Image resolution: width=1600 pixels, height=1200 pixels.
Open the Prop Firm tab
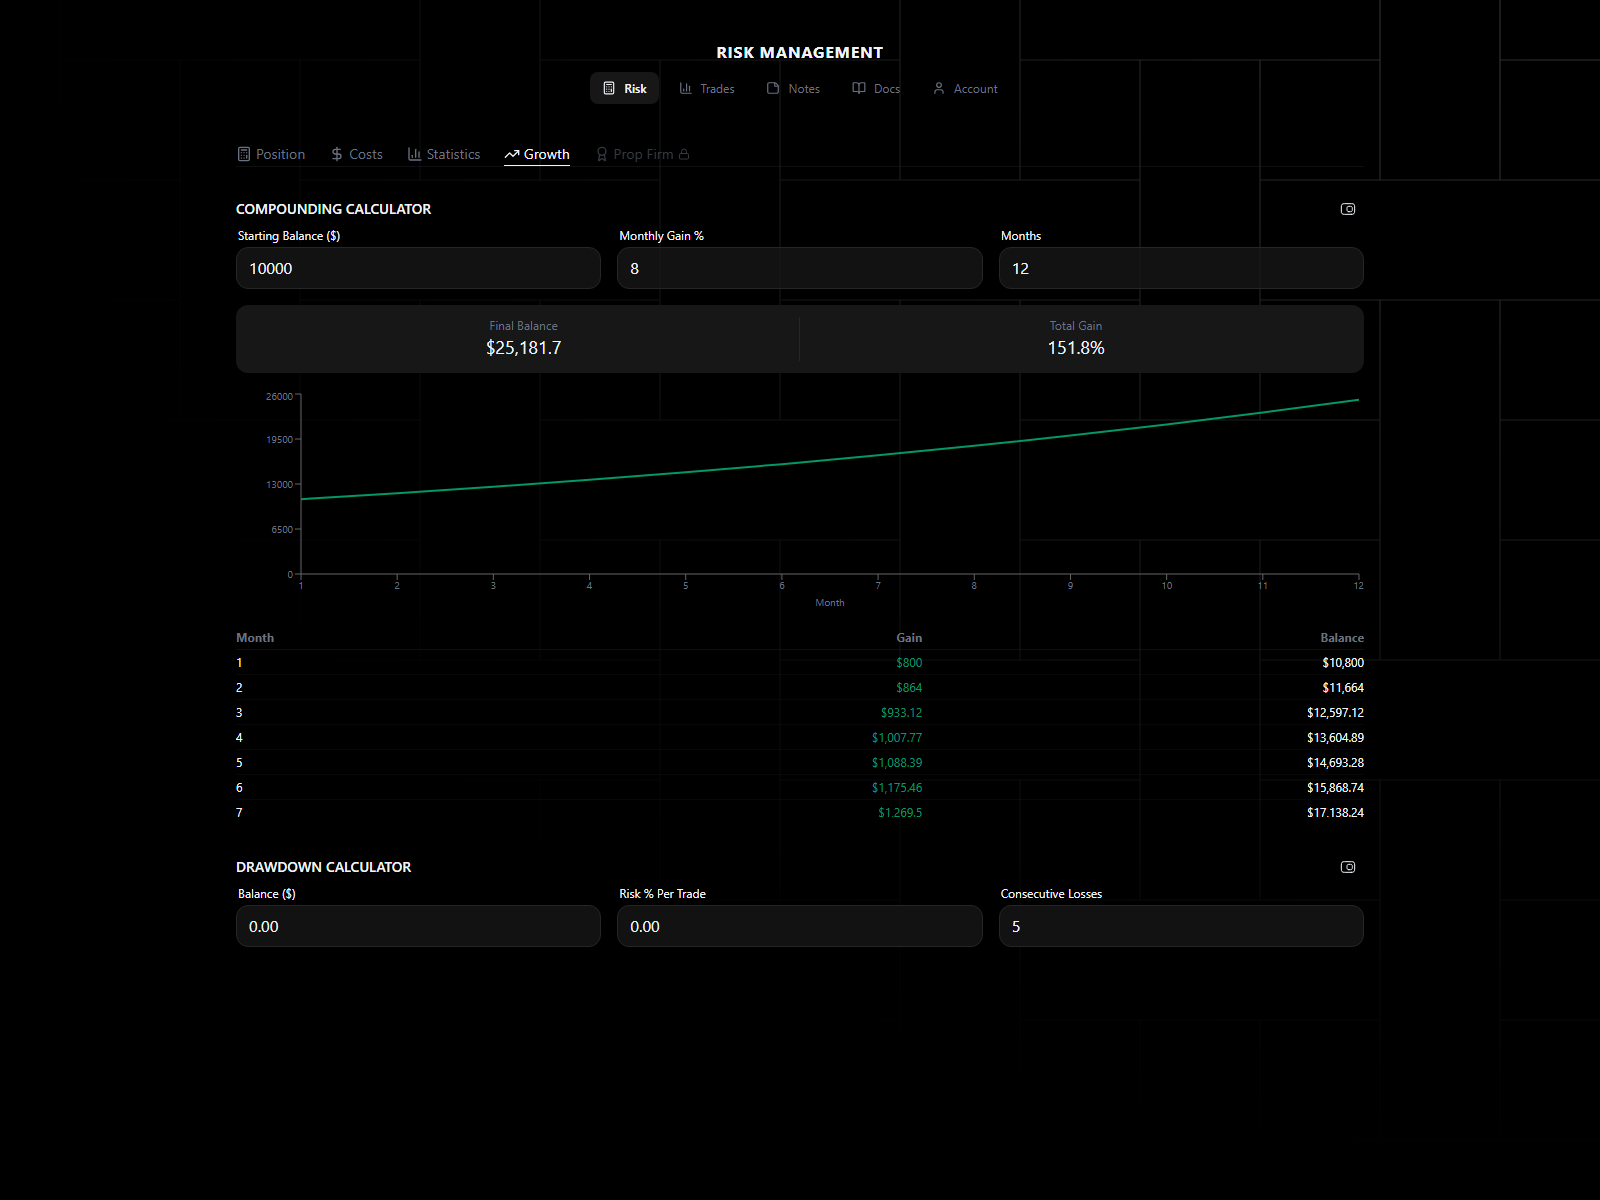[644, 154]
